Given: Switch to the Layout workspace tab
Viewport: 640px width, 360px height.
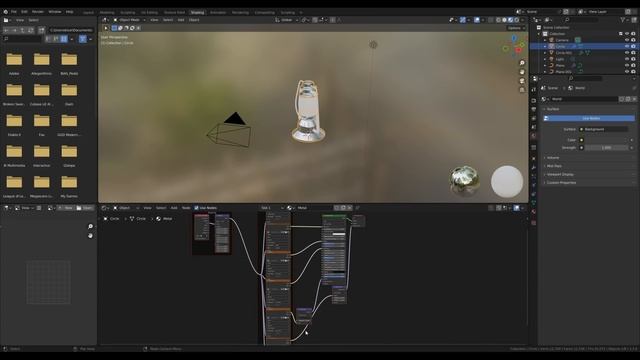Looking at the screenshot, I should (x=88, y=13).
